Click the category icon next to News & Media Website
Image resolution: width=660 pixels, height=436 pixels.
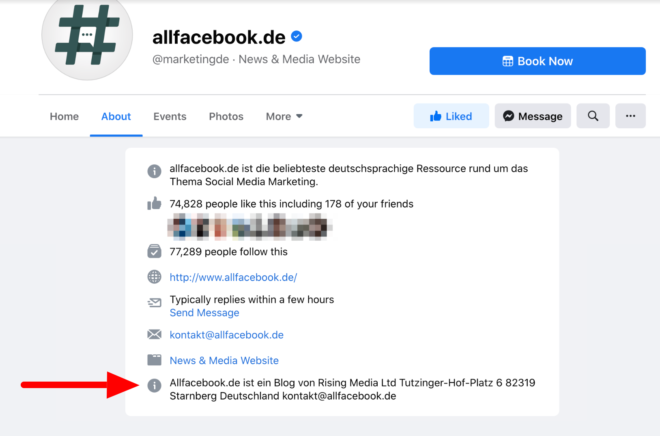pos(154,360)
